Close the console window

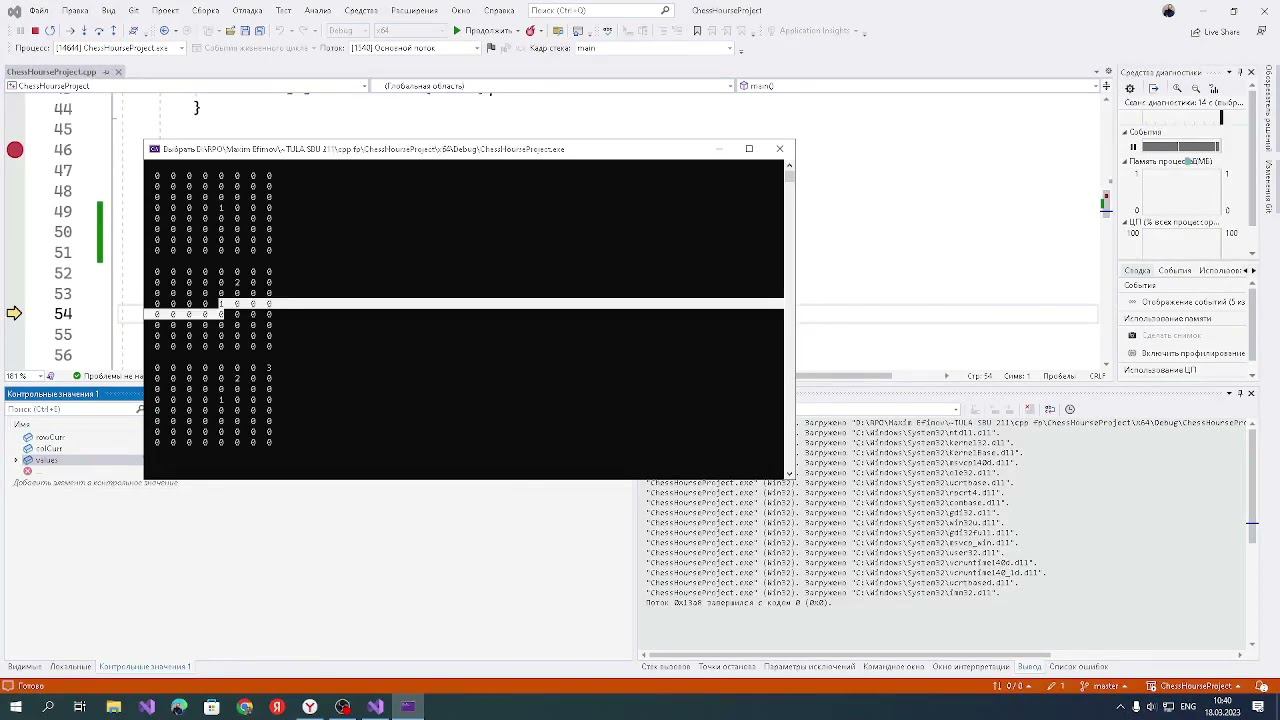(780, 149)
